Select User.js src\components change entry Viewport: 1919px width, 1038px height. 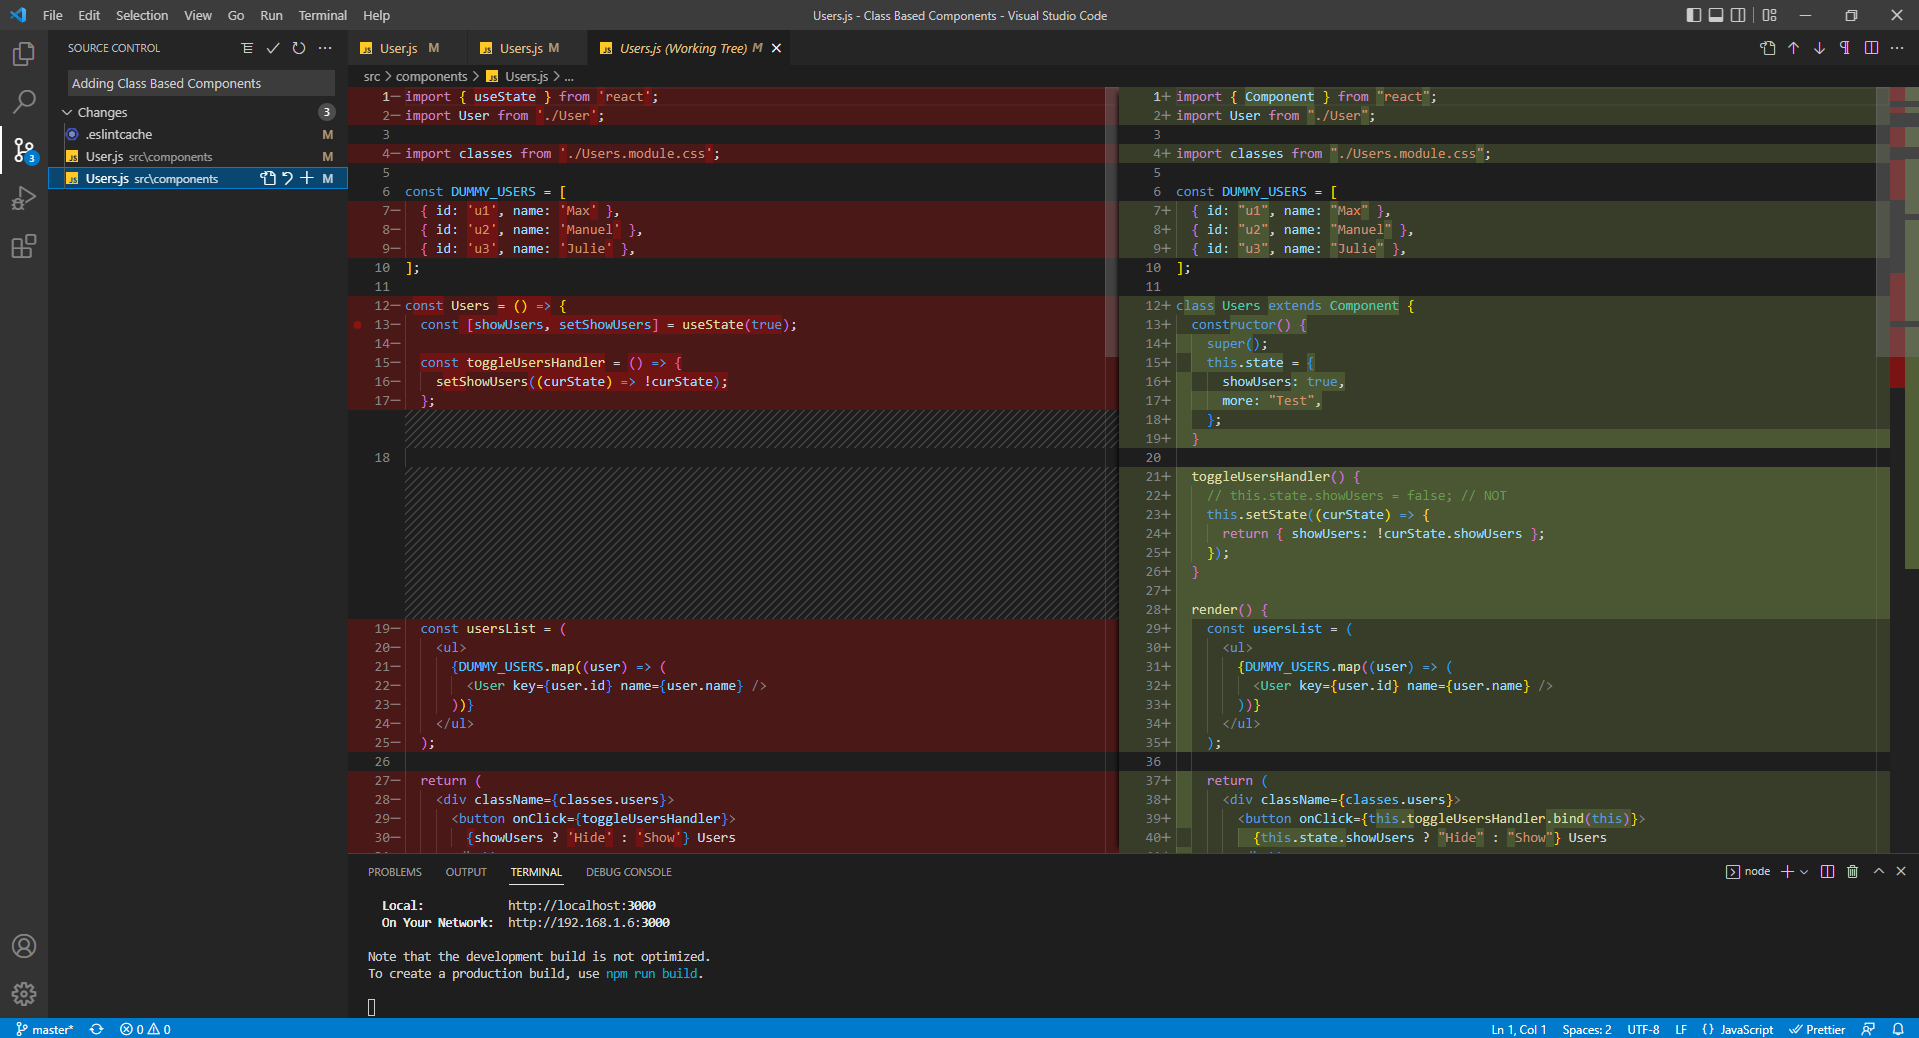197,157
